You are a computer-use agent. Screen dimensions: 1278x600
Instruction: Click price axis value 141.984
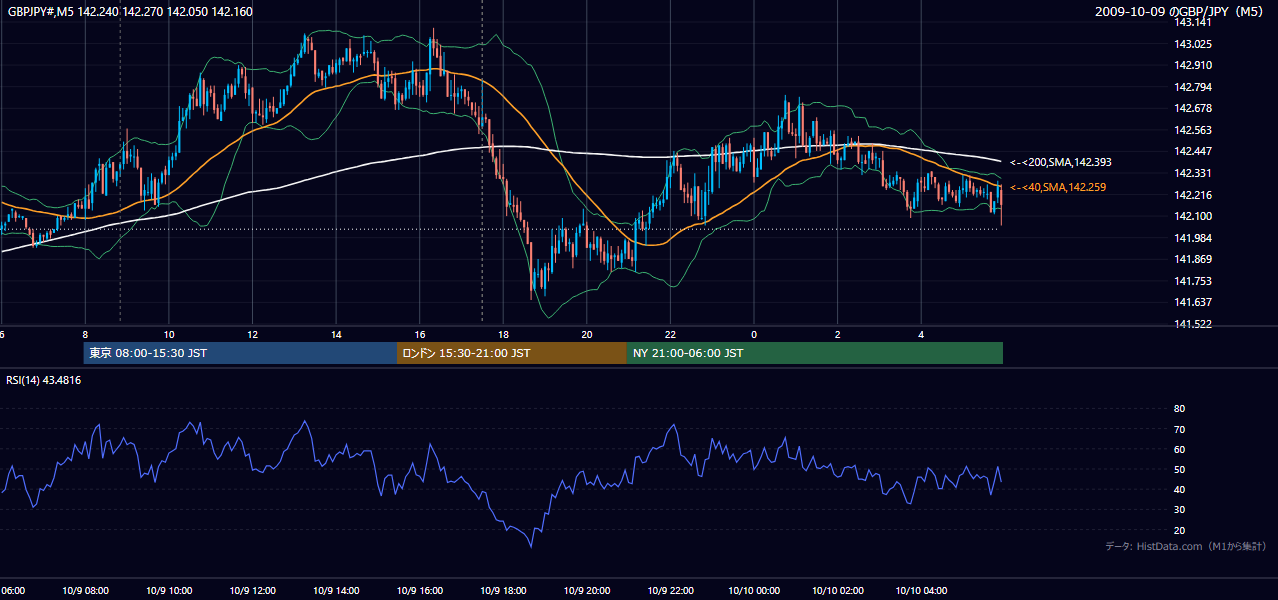click(1192, 238)
